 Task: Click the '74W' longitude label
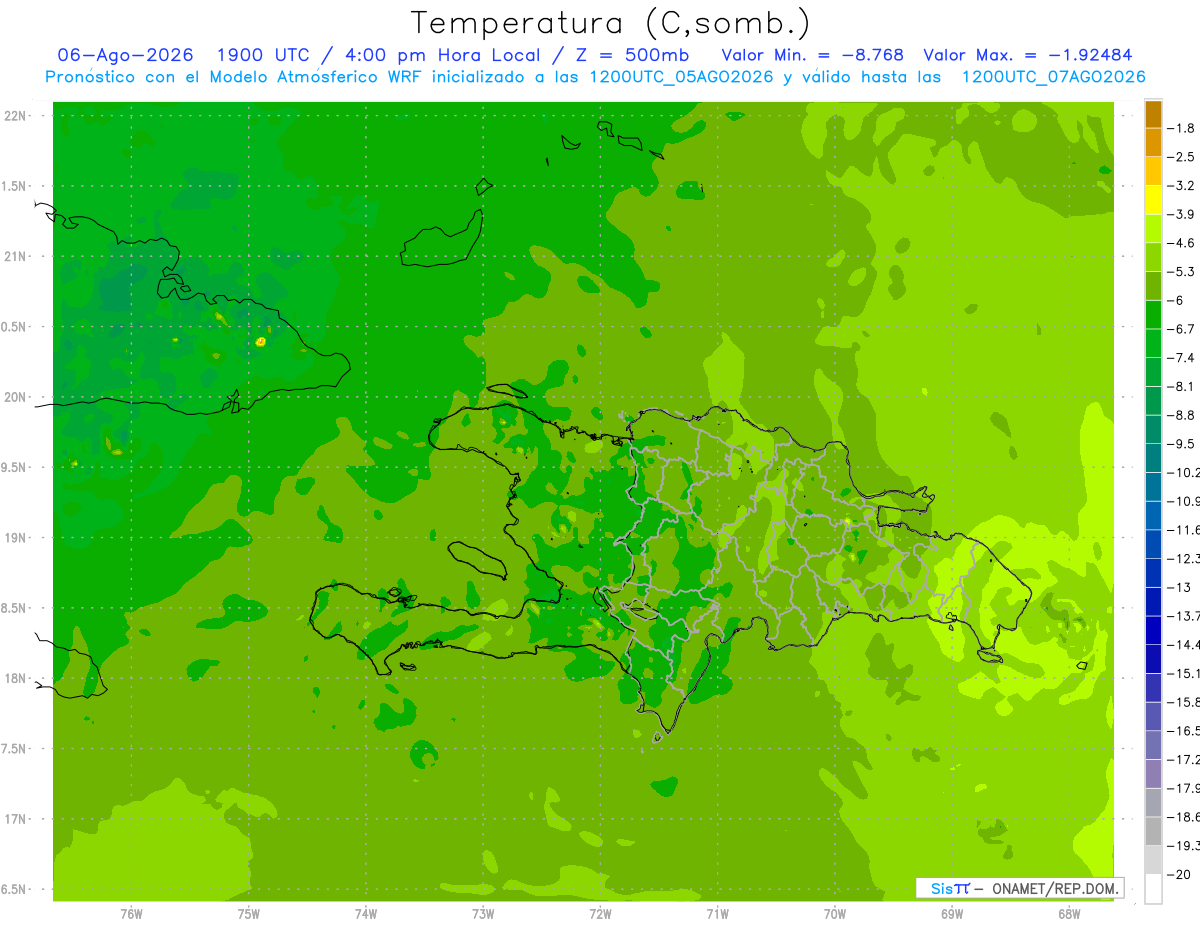(366, 914)
